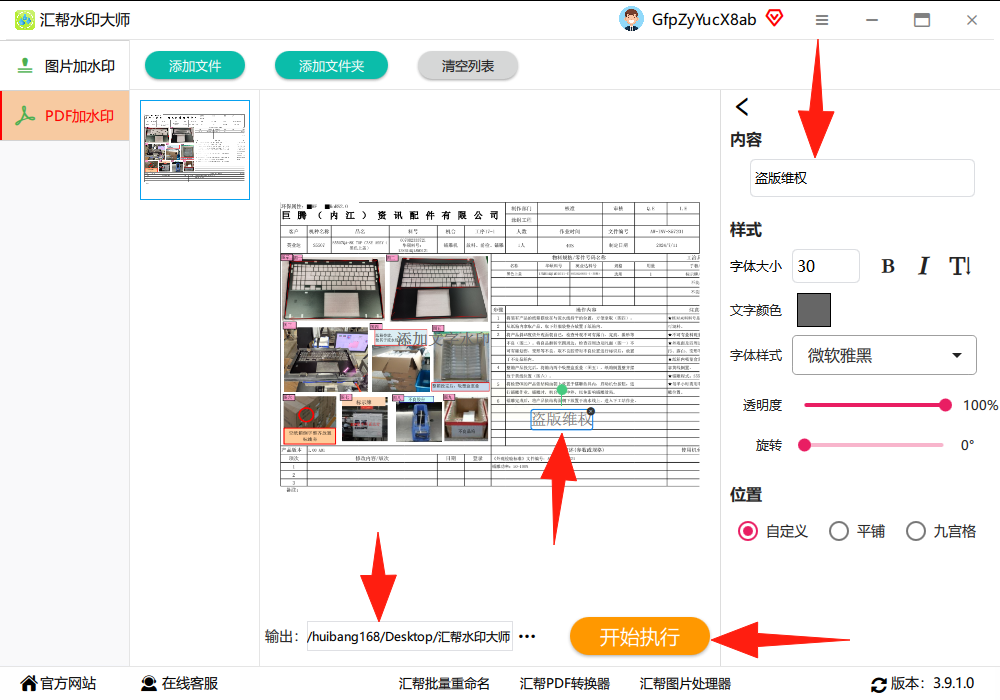Open the 微软雅黑 font style dropdown
This screenshot has height=700, width=1000.
pos(884,355)
